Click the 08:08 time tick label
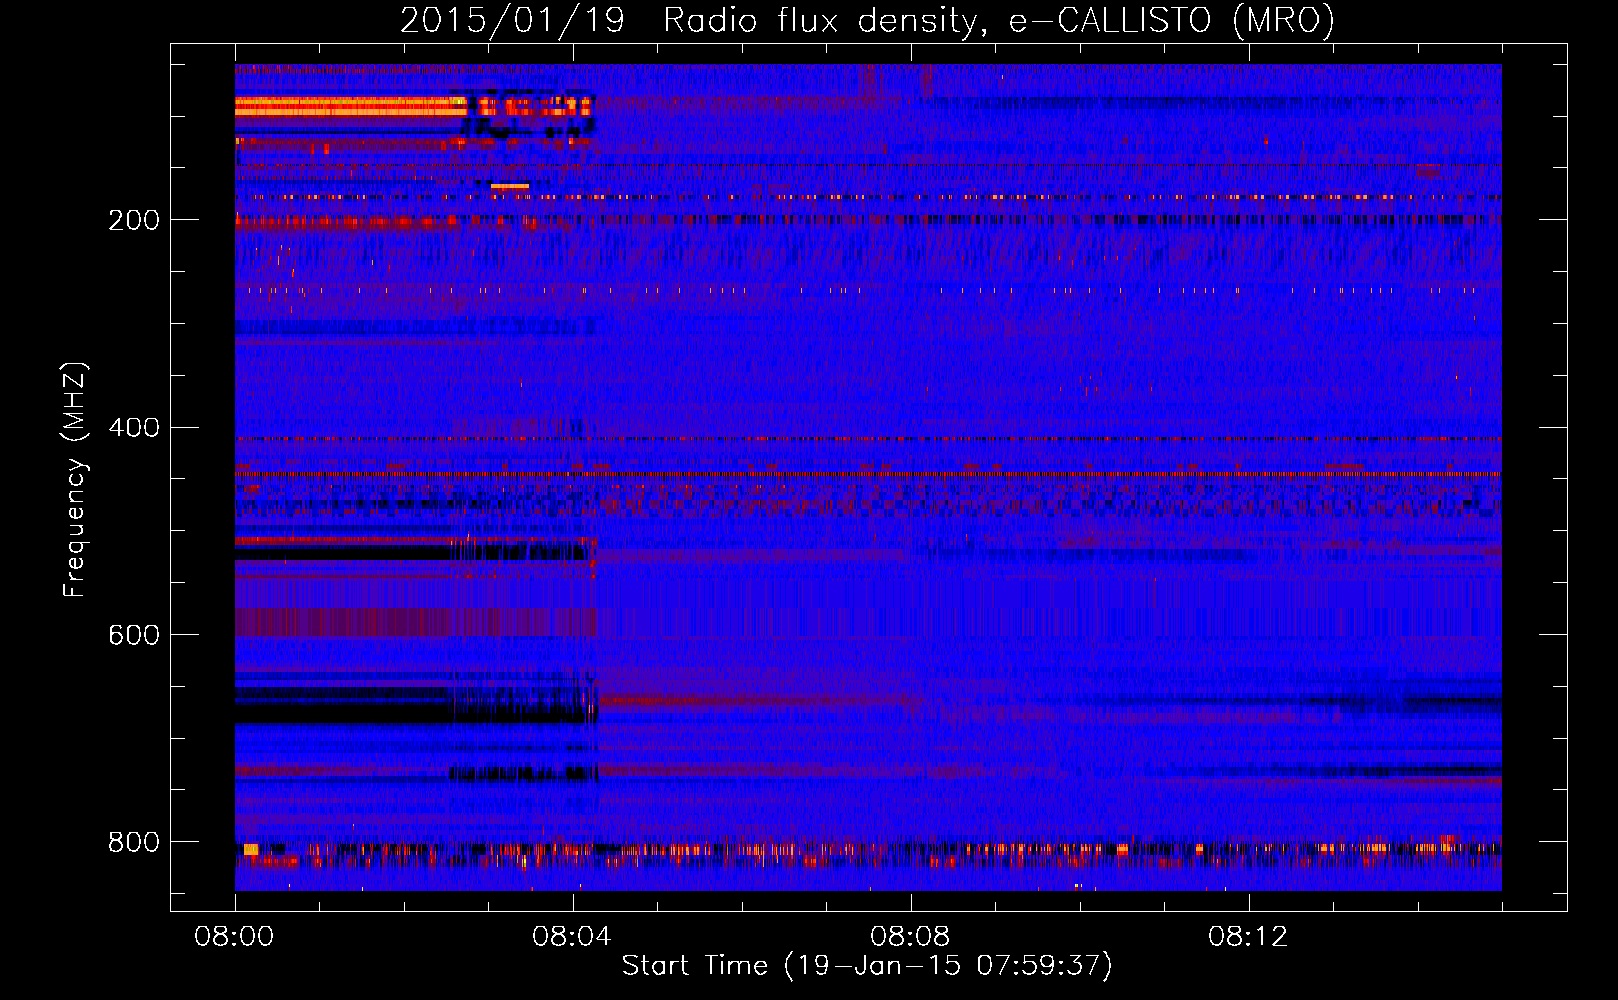1618x1000 pixels. tap(910, 937)
